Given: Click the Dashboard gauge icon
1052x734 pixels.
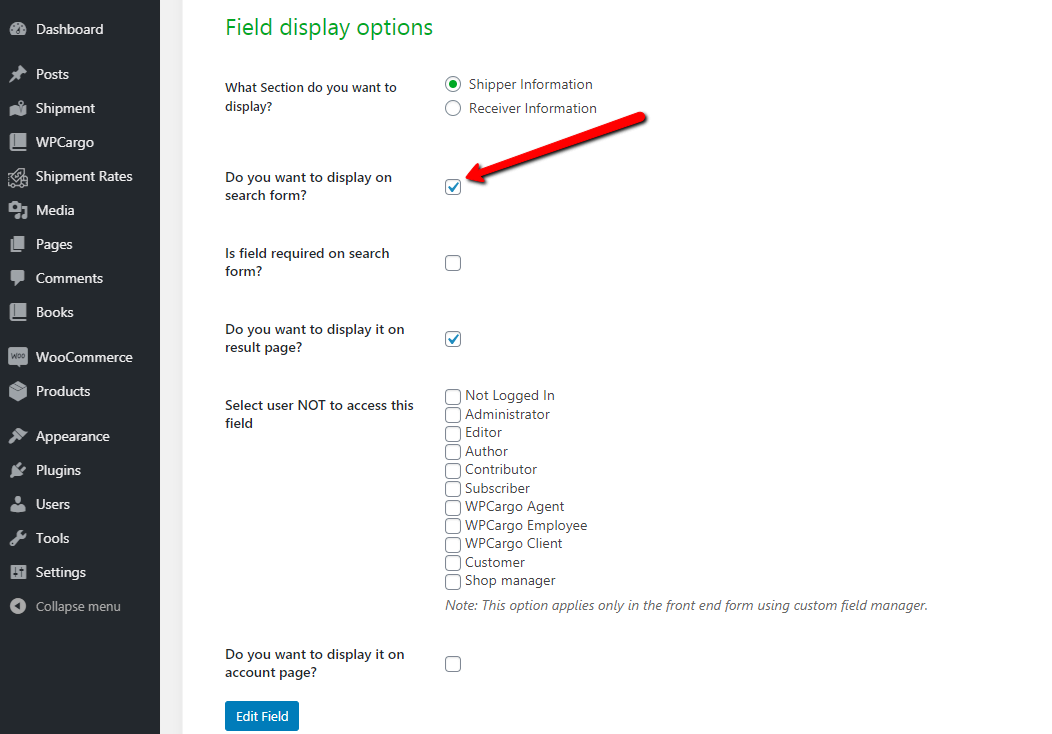Looking at the screenshot, I should click(18, 29).
